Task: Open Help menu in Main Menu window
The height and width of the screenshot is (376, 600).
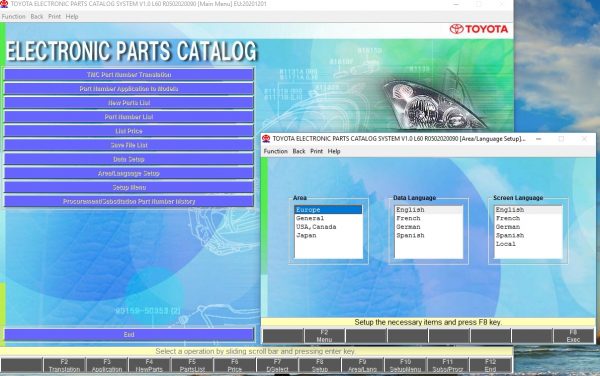Action: (72, 16)
